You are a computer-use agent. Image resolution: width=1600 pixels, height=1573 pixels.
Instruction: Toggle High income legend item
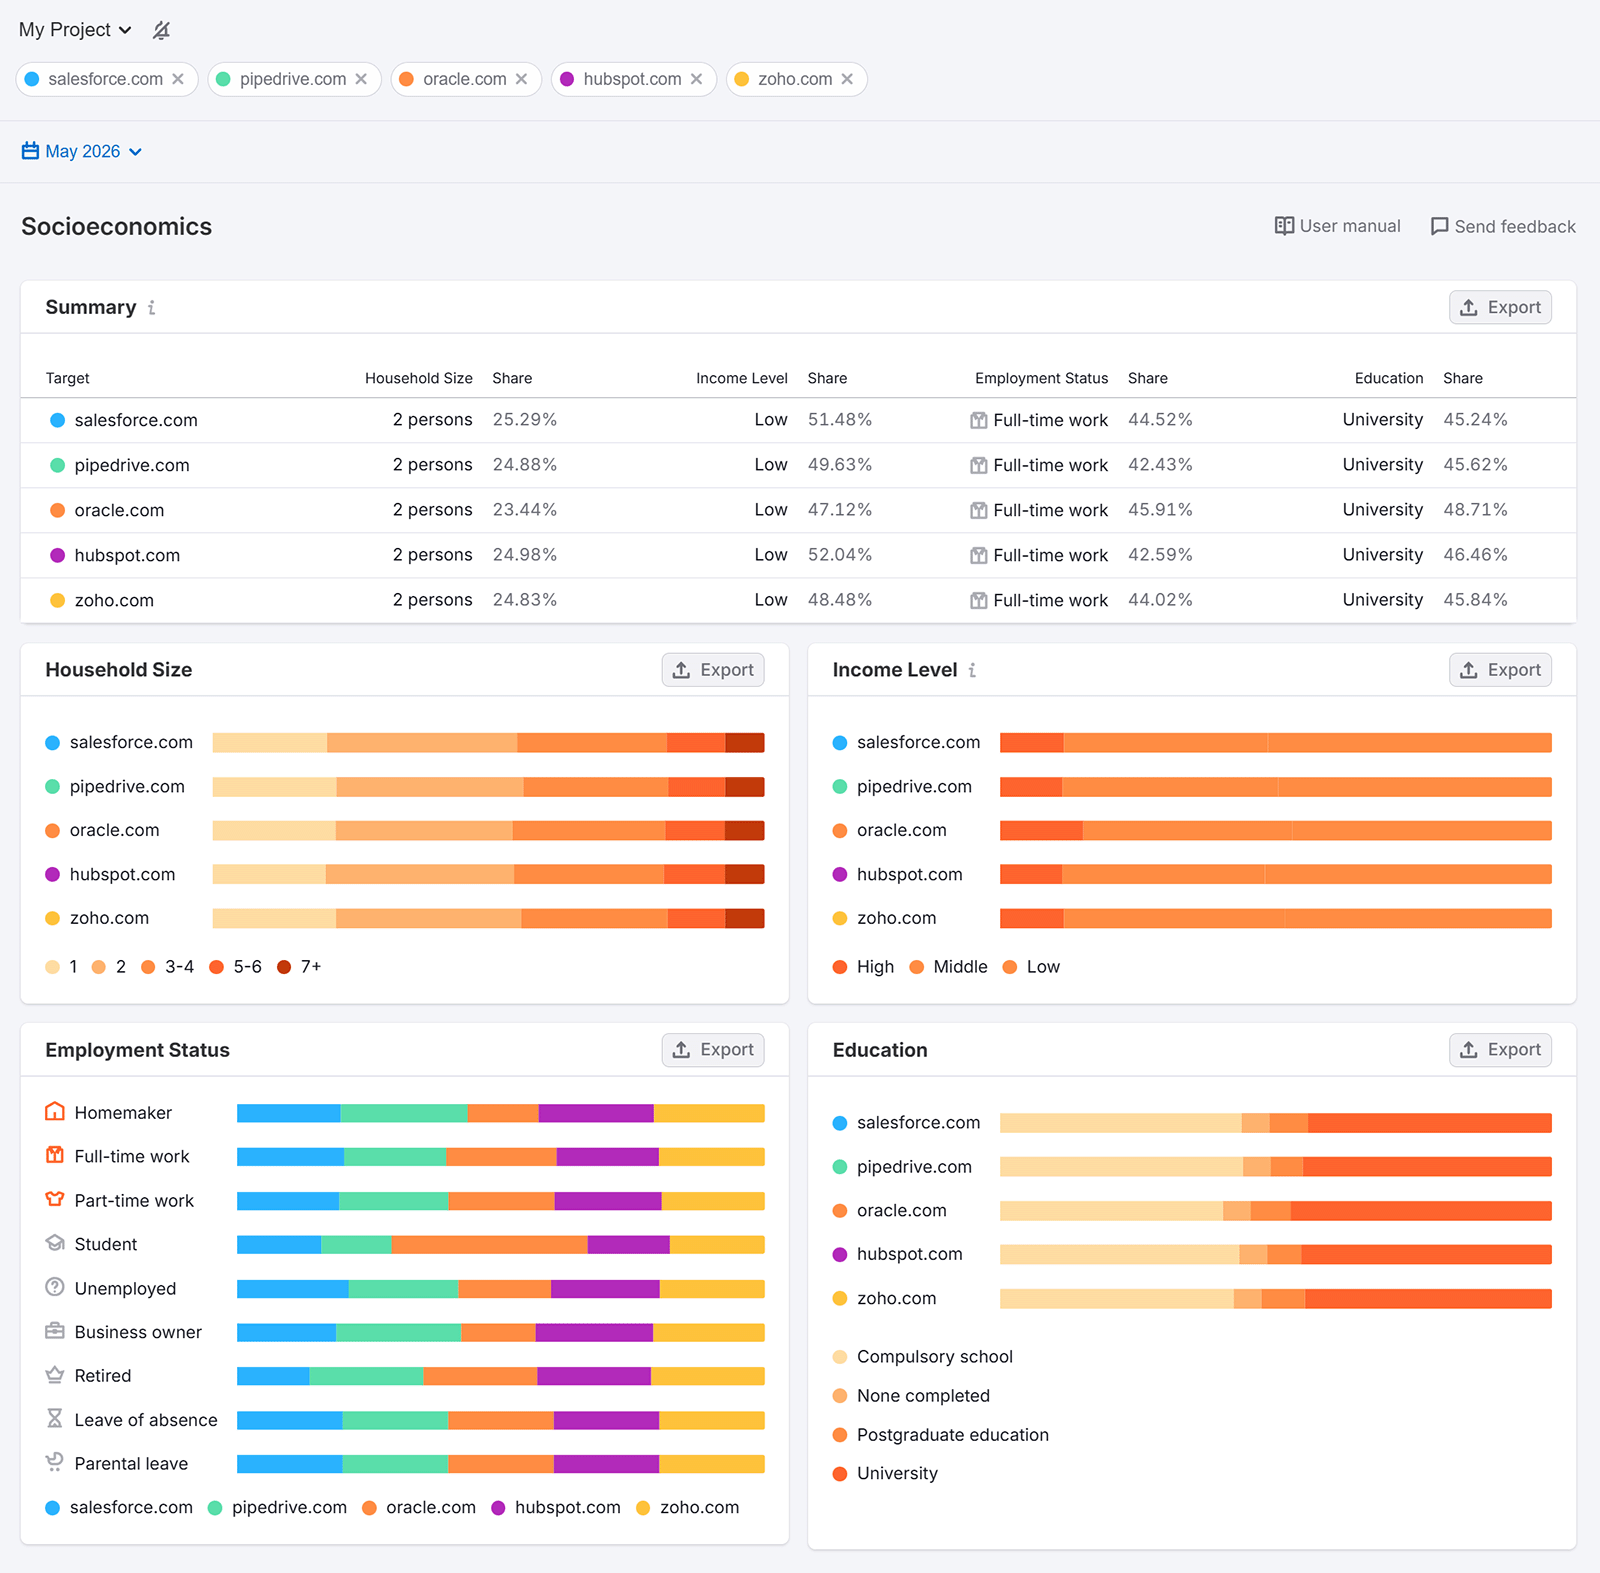tap(864, 967)
